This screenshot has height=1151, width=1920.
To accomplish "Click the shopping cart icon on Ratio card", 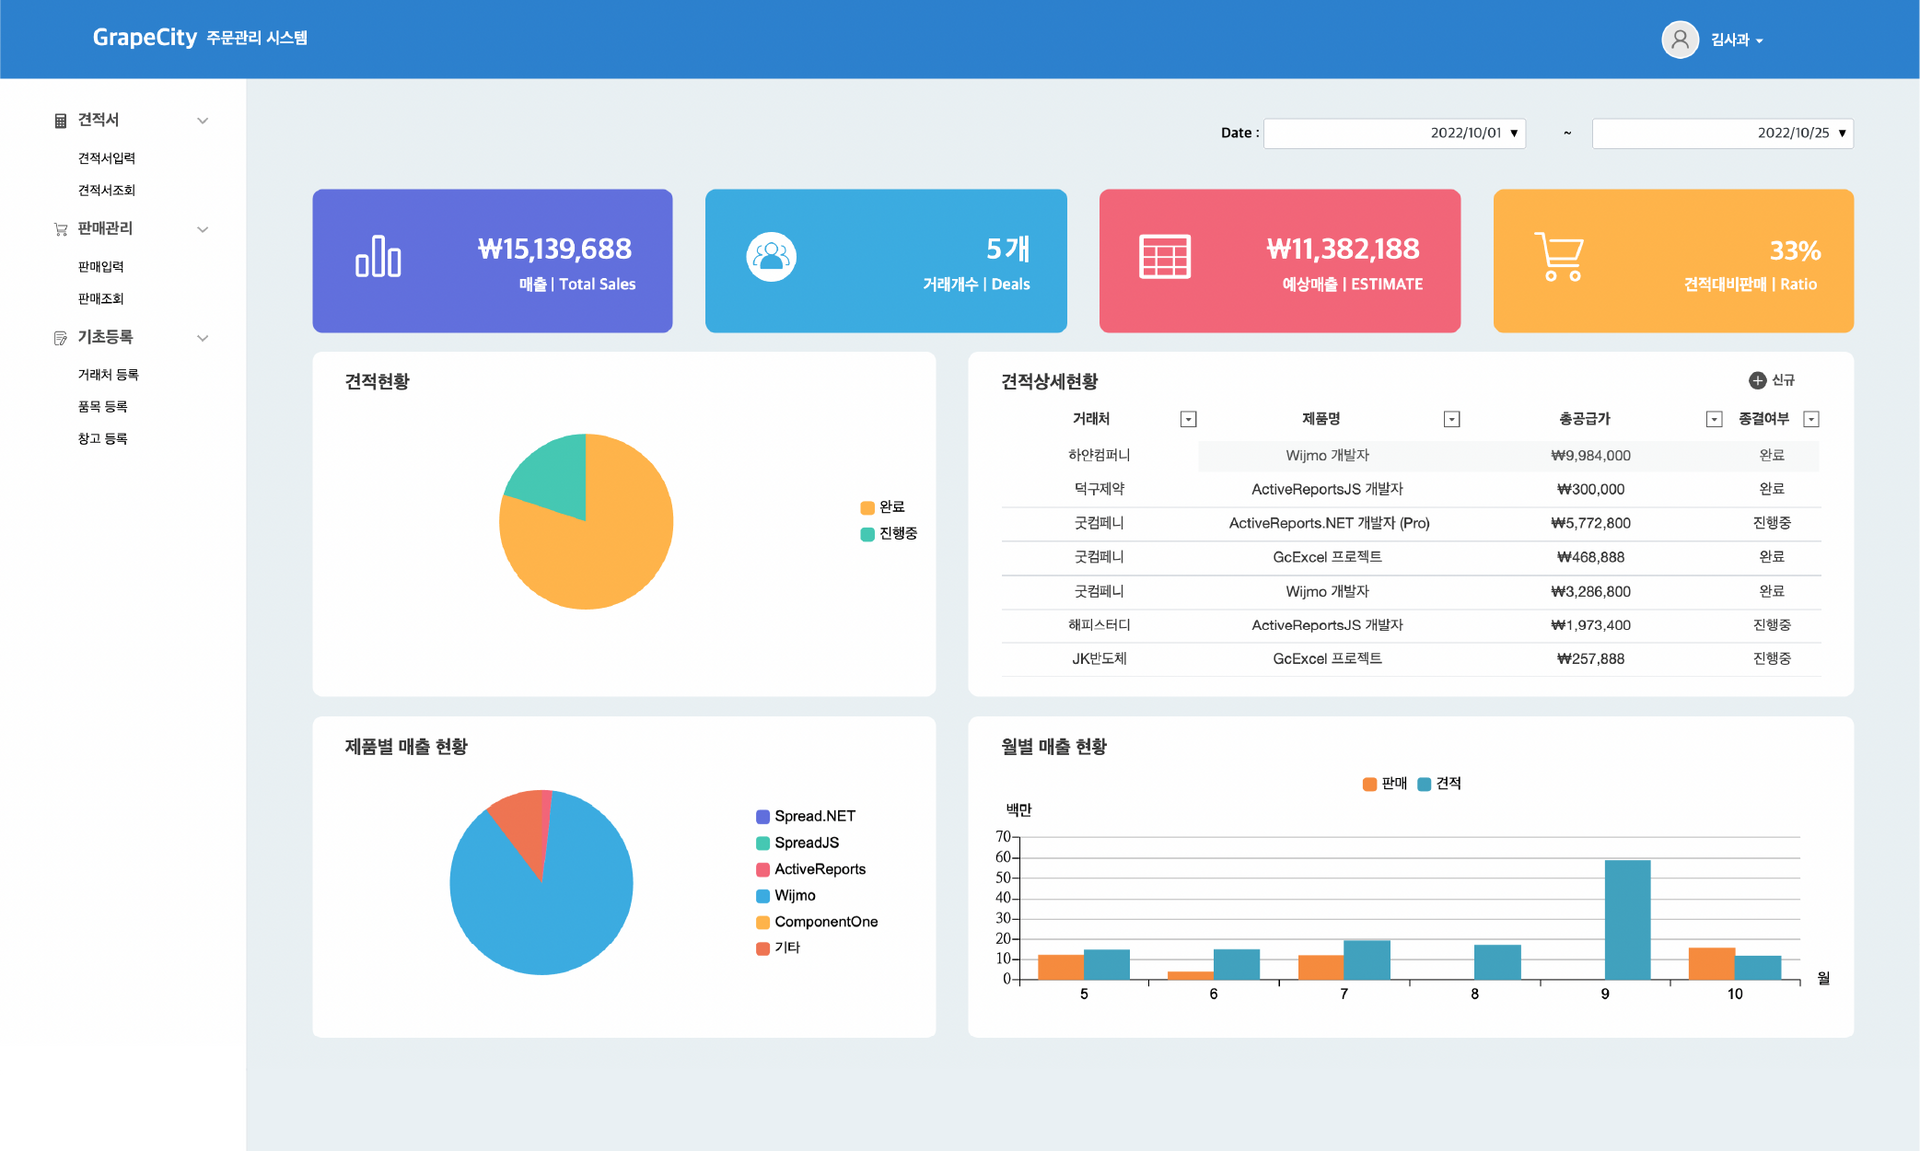I will pos(1559,257).
